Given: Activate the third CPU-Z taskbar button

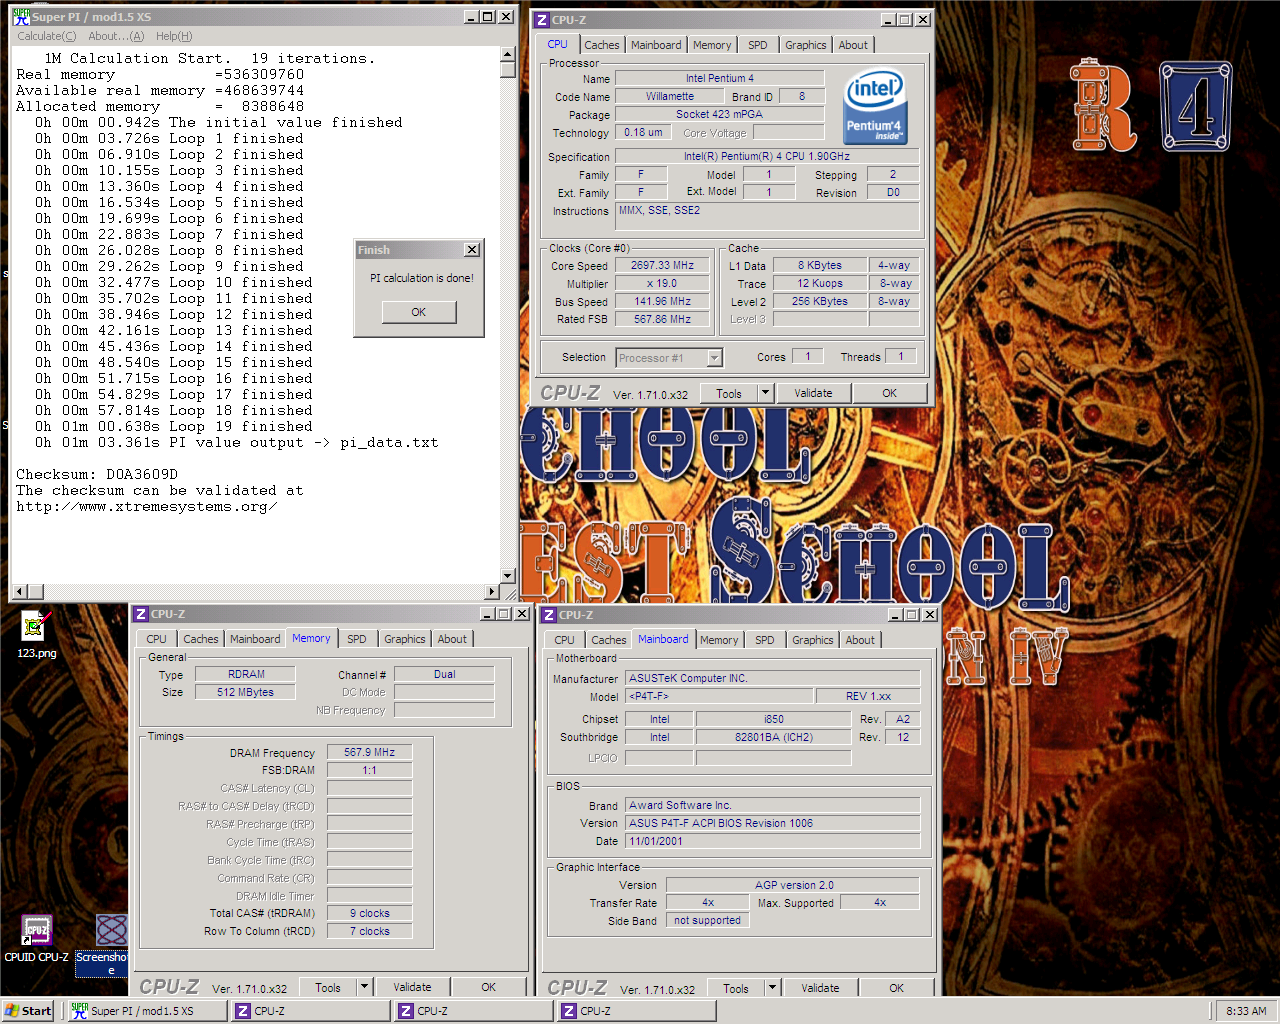Looking at the screenshot, I should 636,1011.
